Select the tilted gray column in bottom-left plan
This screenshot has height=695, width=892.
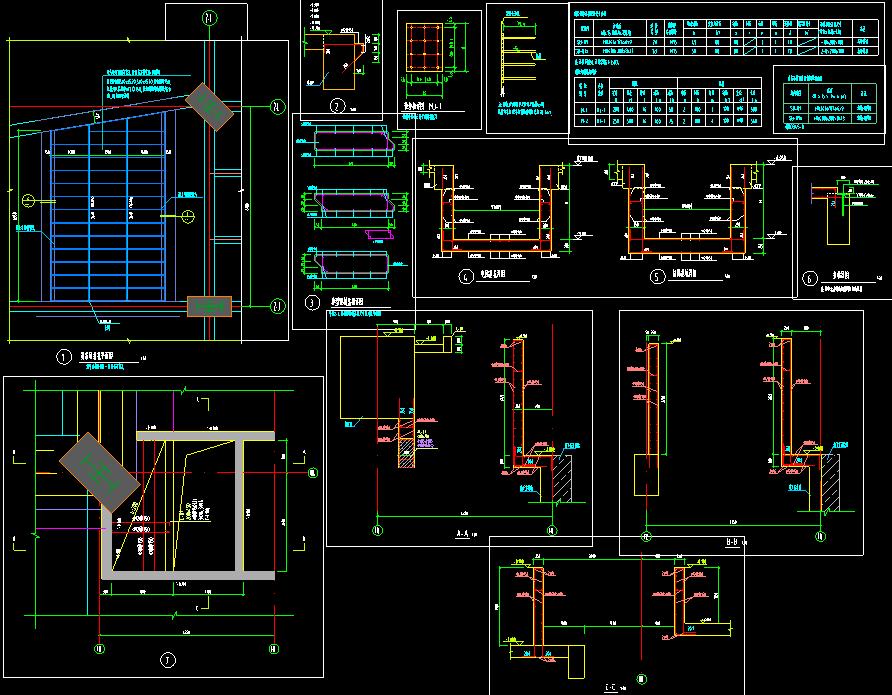pyautogui.click(x=99, y=472)
